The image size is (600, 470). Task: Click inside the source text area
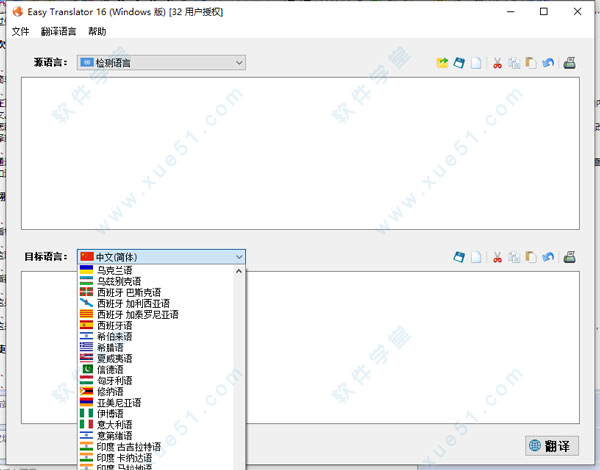[300, 153]
